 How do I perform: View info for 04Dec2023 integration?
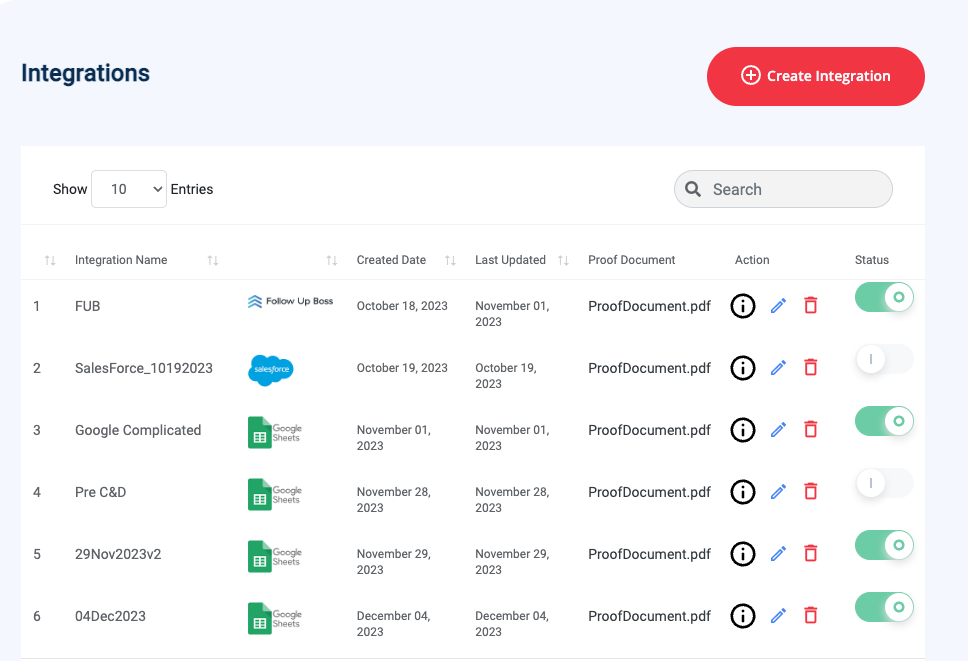742,616
